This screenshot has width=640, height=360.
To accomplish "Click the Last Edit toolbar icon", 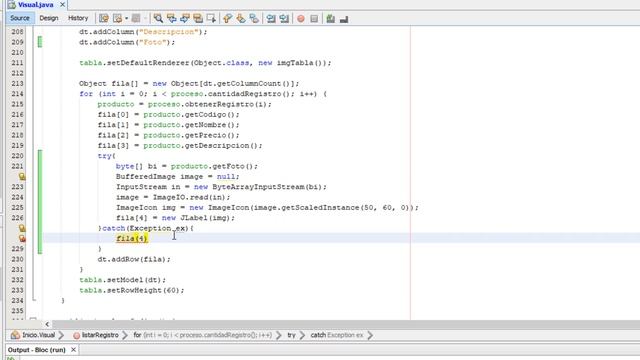I will tap(104, 18).
